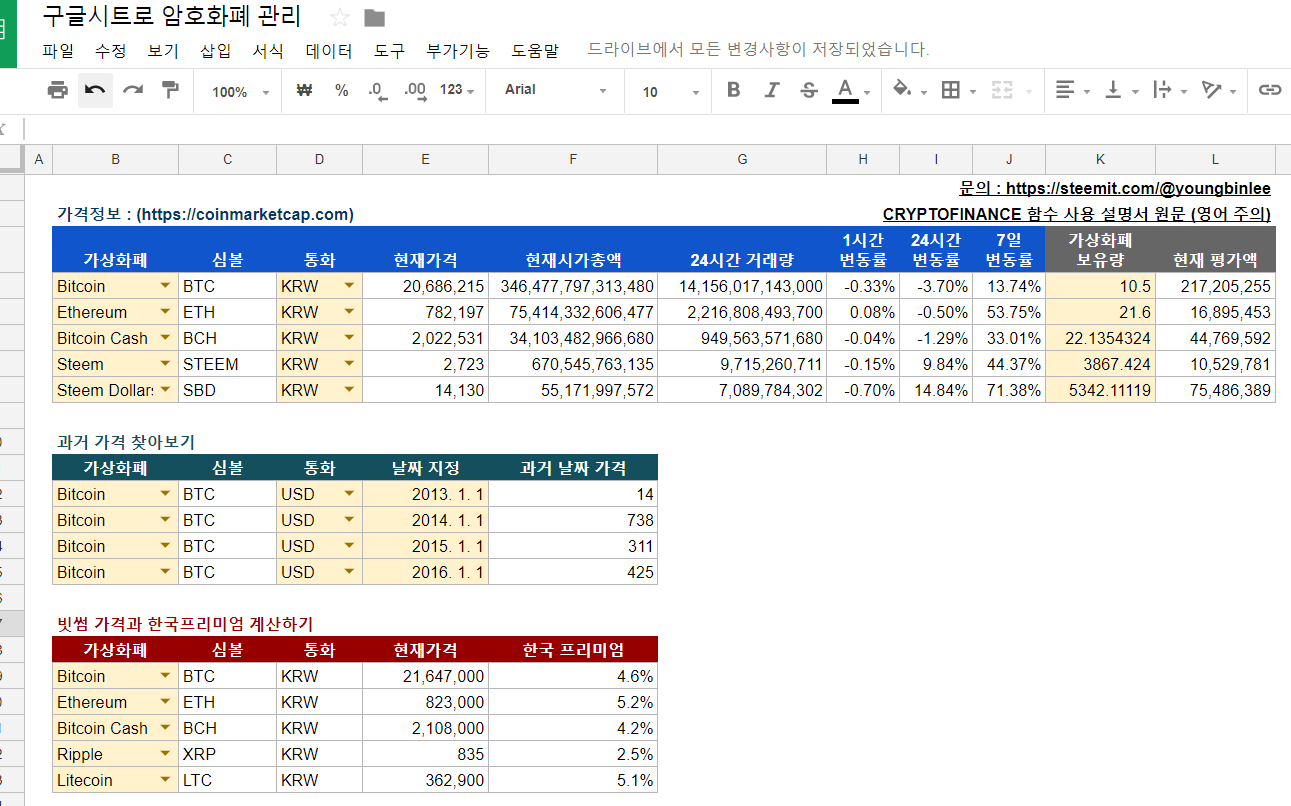
Task: Select the cell showing 75,486,389
Action: click(1216, 390)
